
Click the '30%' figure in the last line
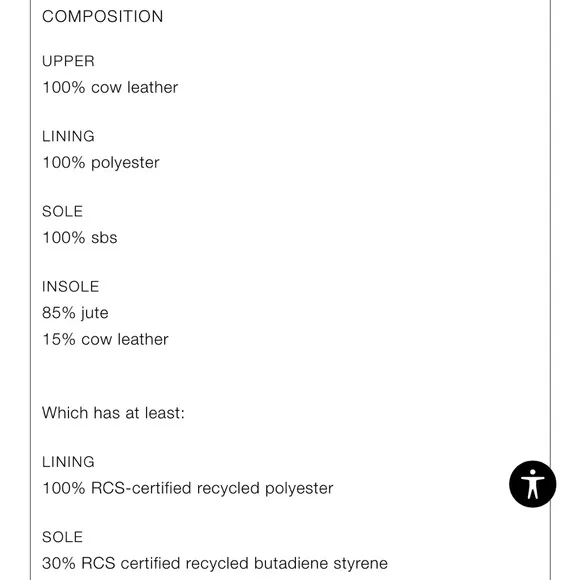pyautogui.click(x=59, y=564)
